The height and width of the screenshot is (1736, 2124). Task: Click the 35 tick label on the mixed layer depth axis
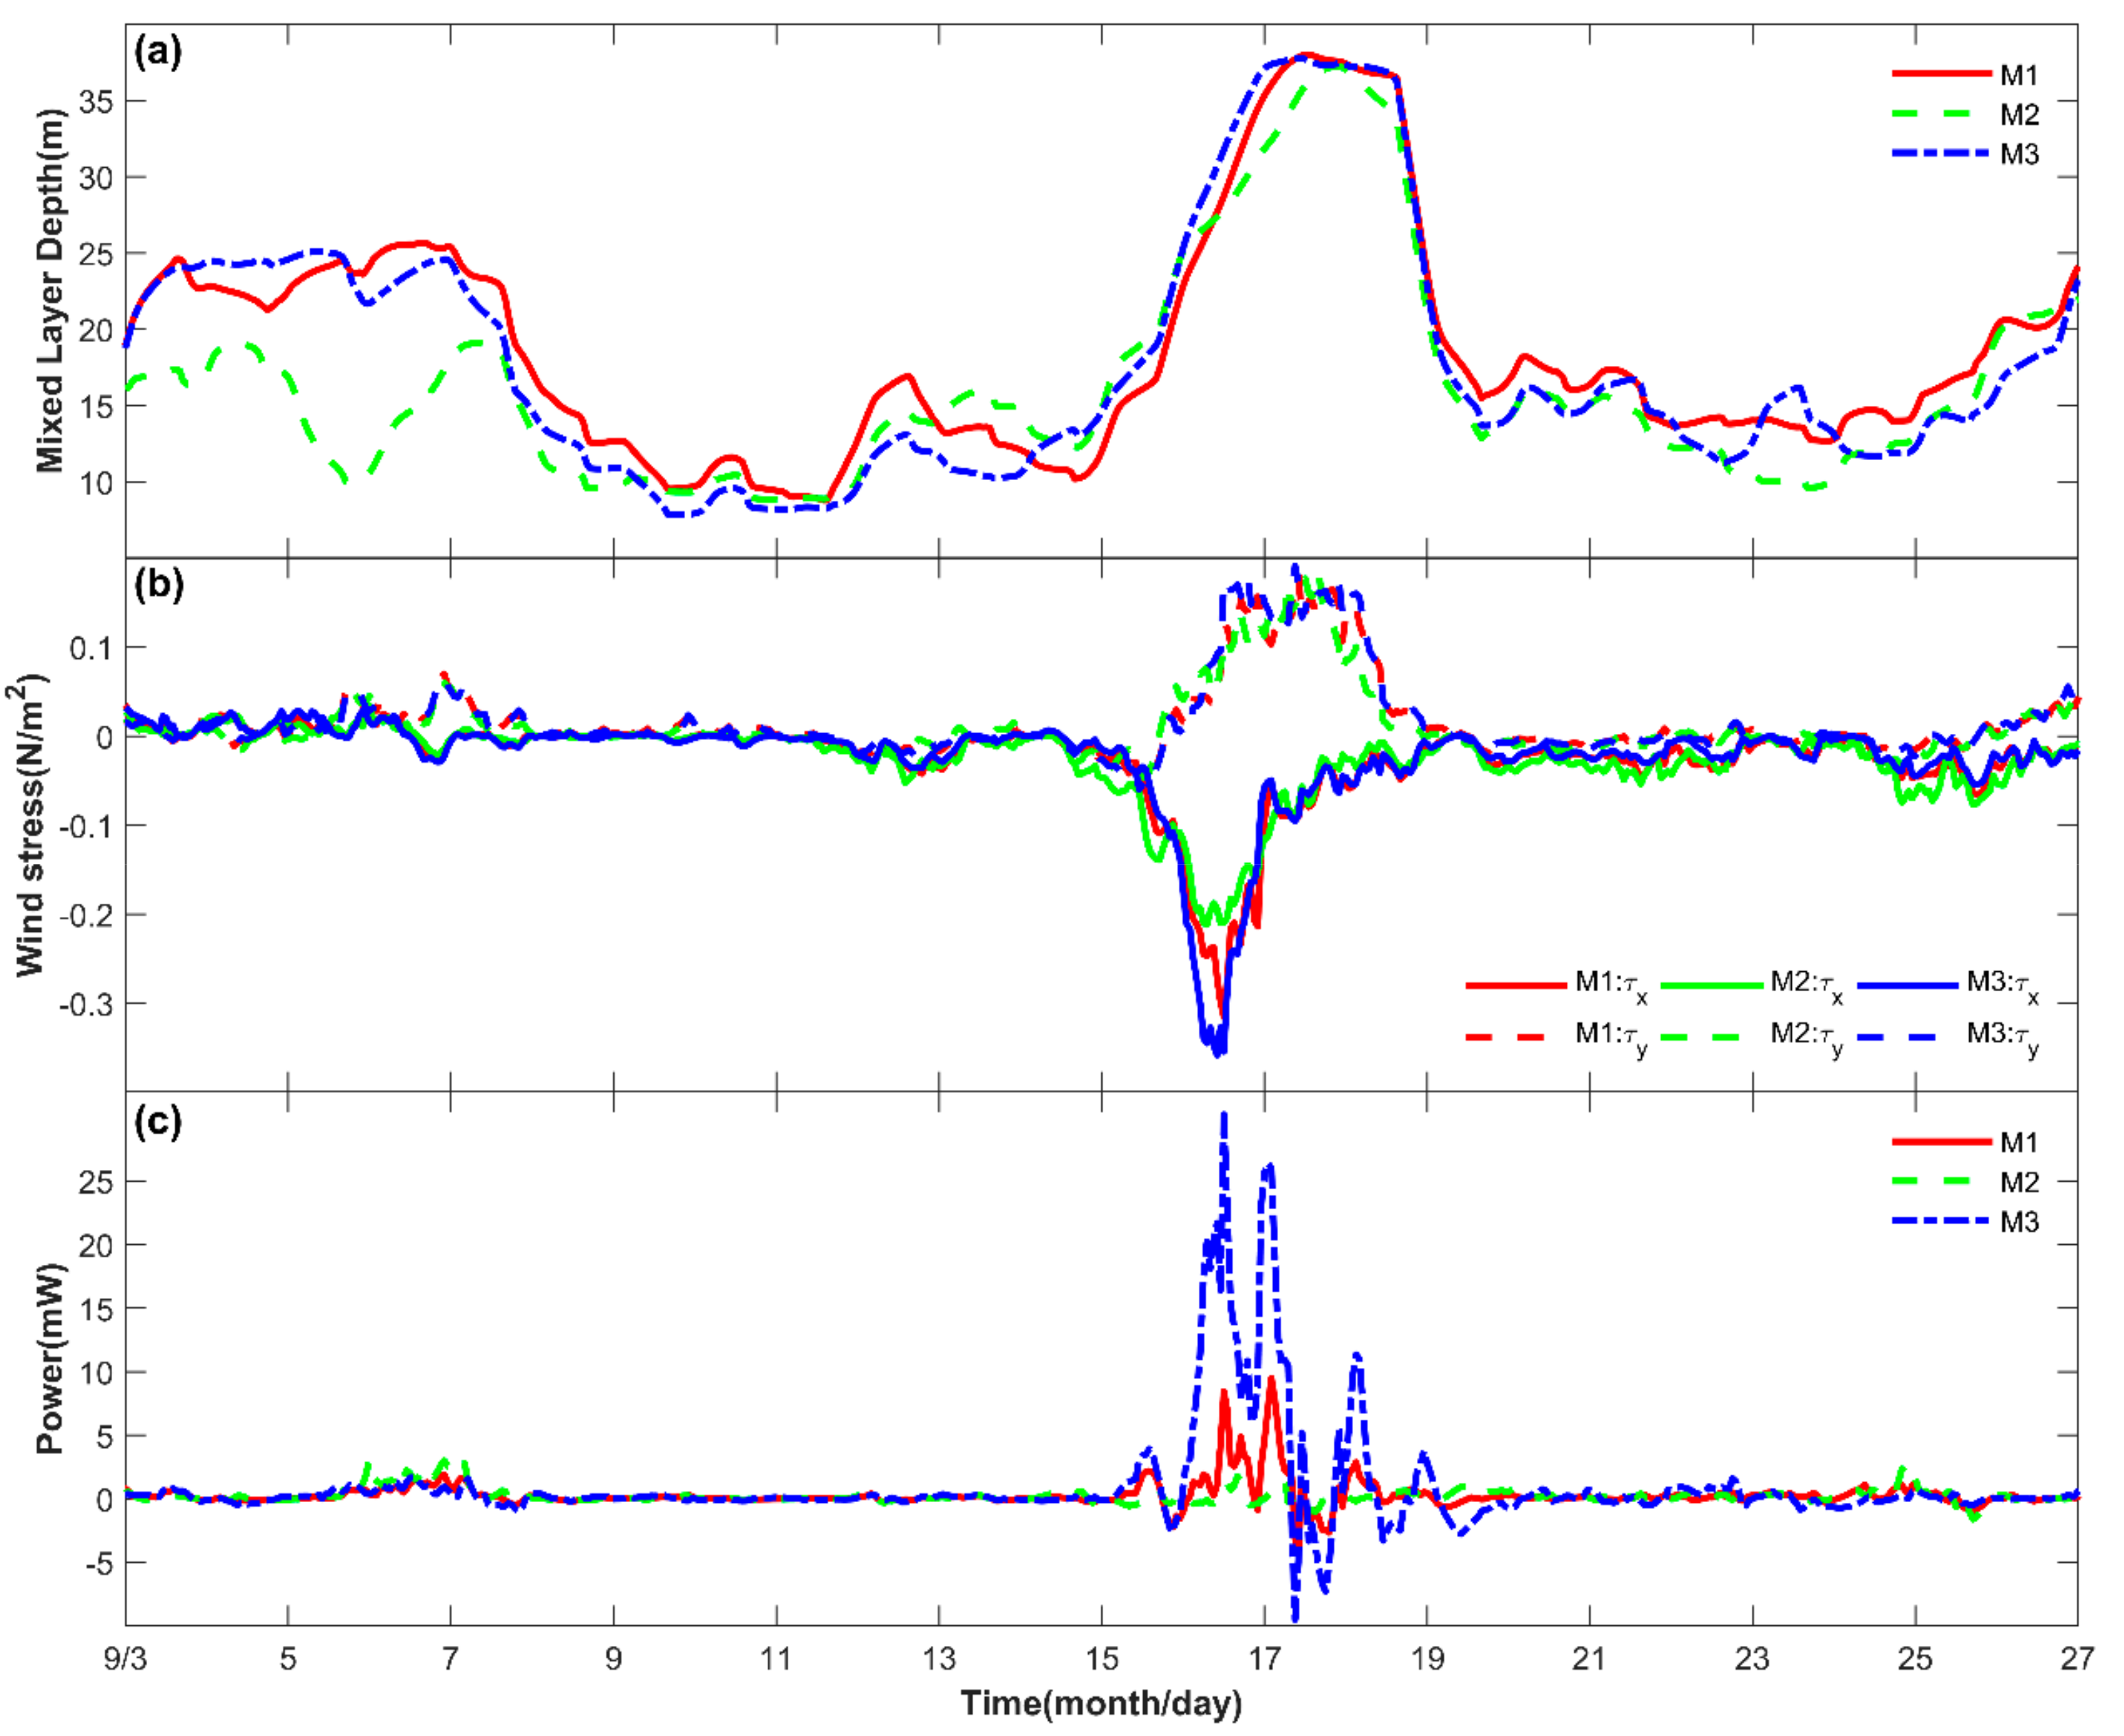pos(96,101)
